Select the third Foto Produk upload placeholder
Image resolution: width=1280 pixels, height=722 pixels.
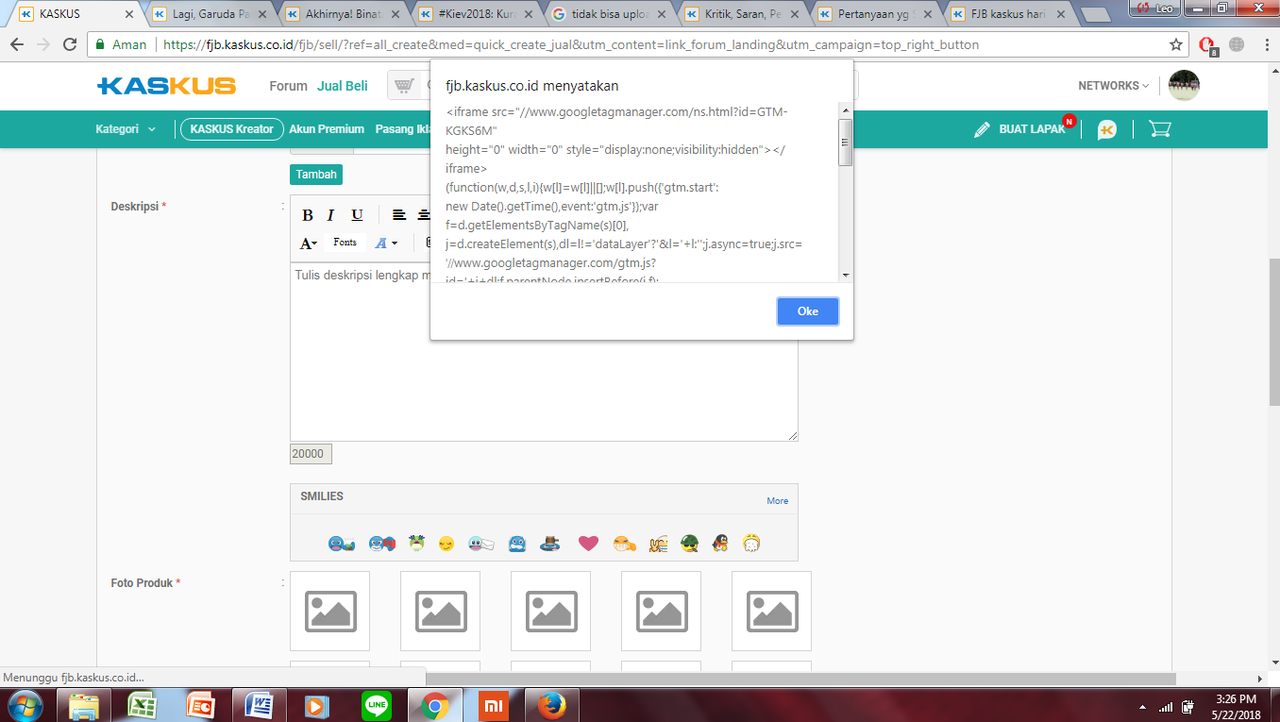551,611
